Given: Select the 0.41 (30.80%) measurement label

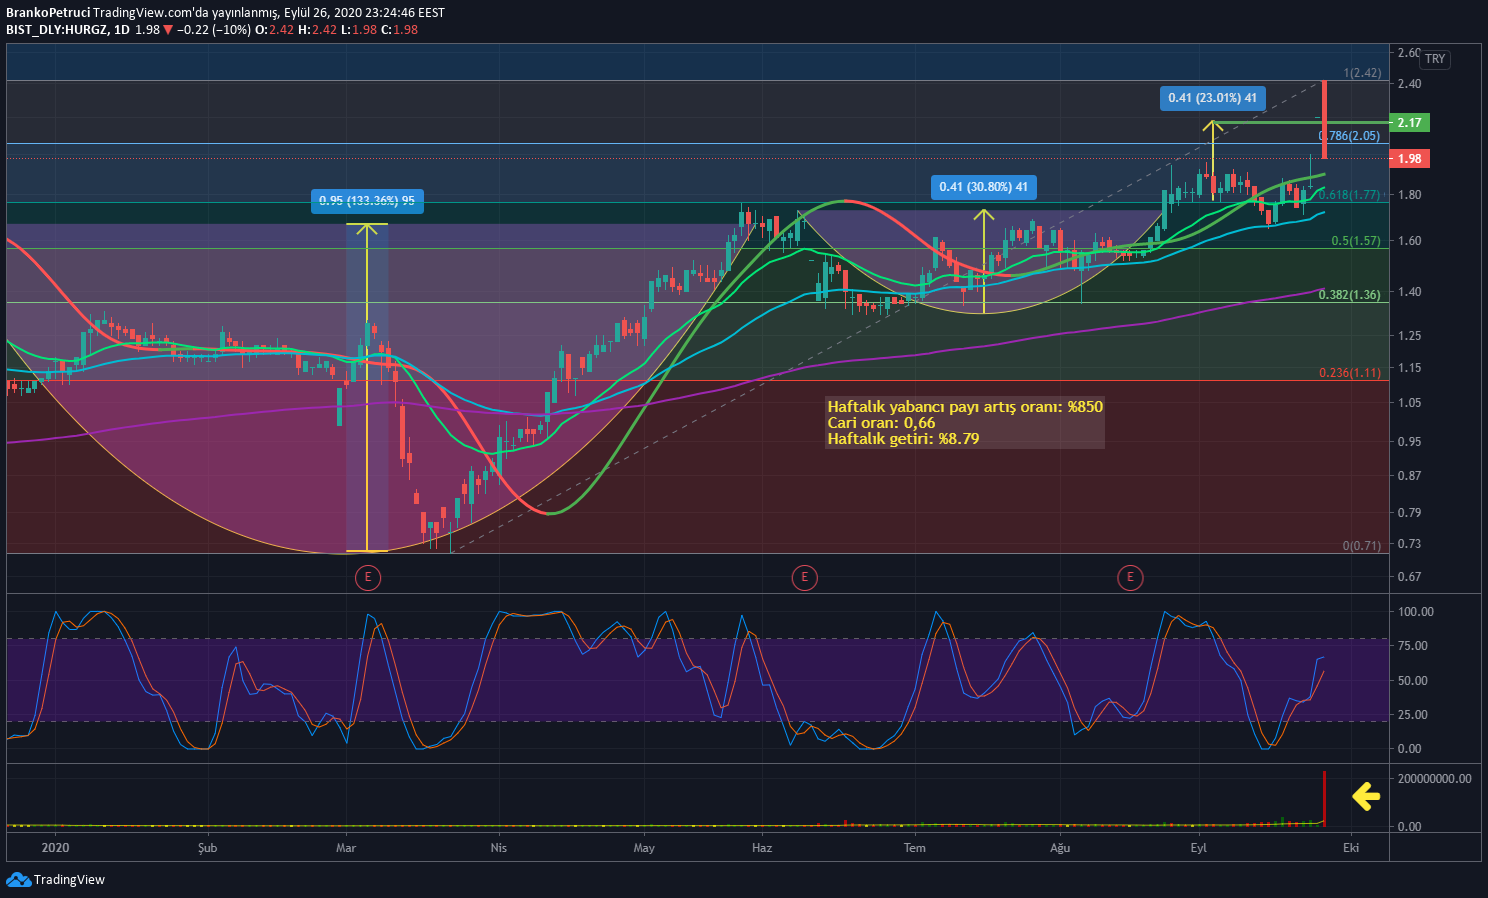Looking at the screenshot, I should coord(983,187).
